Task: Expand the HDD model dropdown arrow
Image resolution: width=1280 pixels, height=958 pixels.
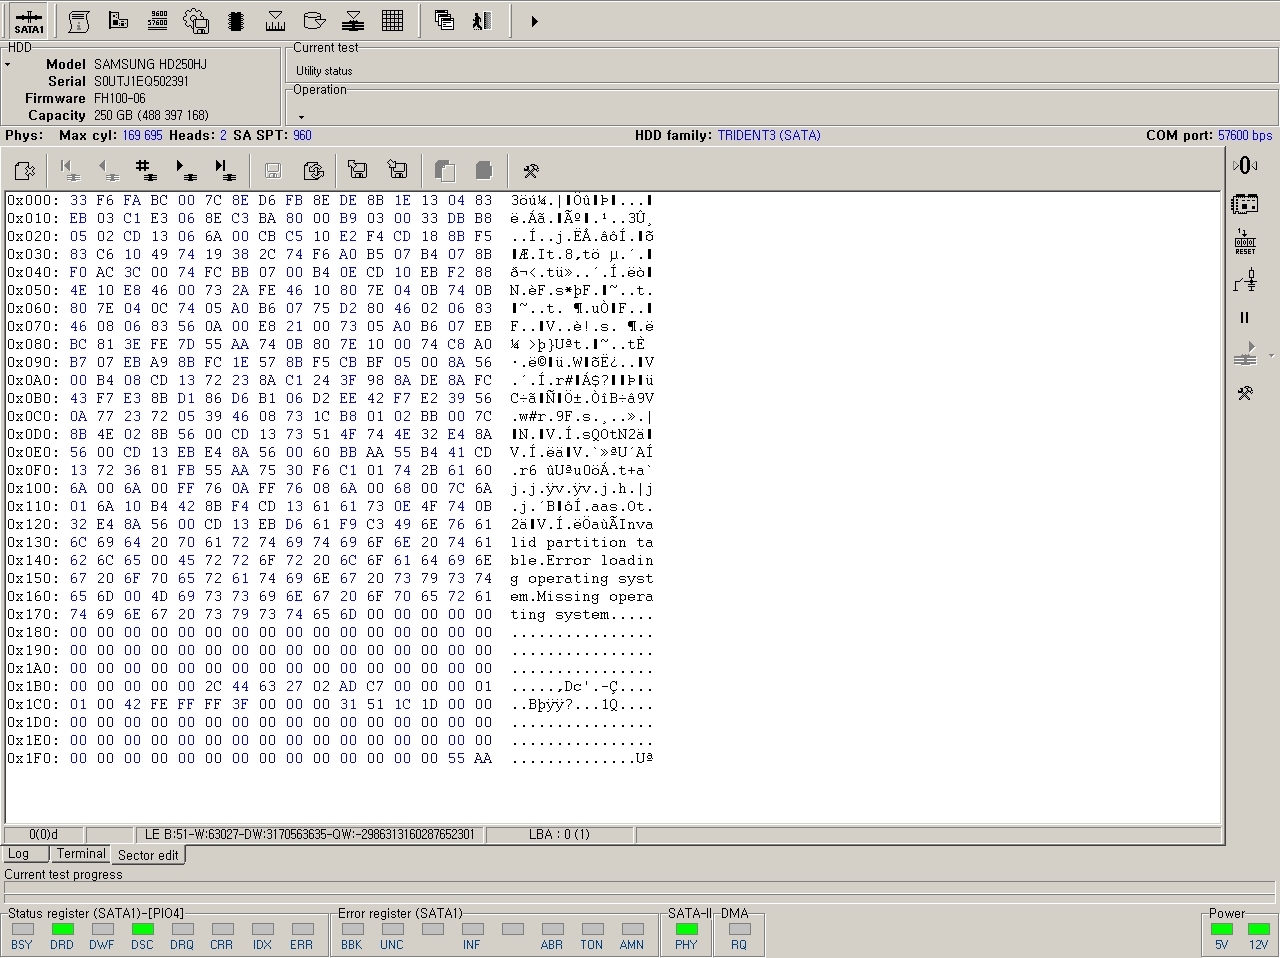Action: (8, 65)
